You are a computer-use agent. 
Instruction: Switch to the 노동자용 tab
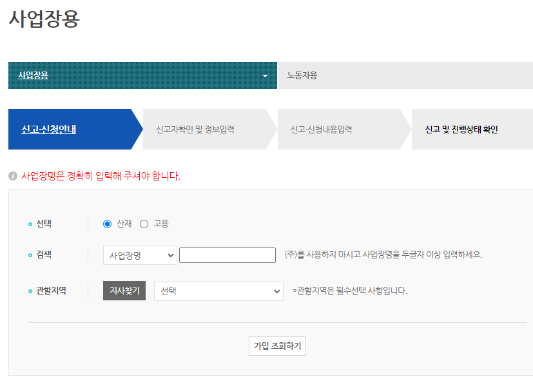(405, 75)
